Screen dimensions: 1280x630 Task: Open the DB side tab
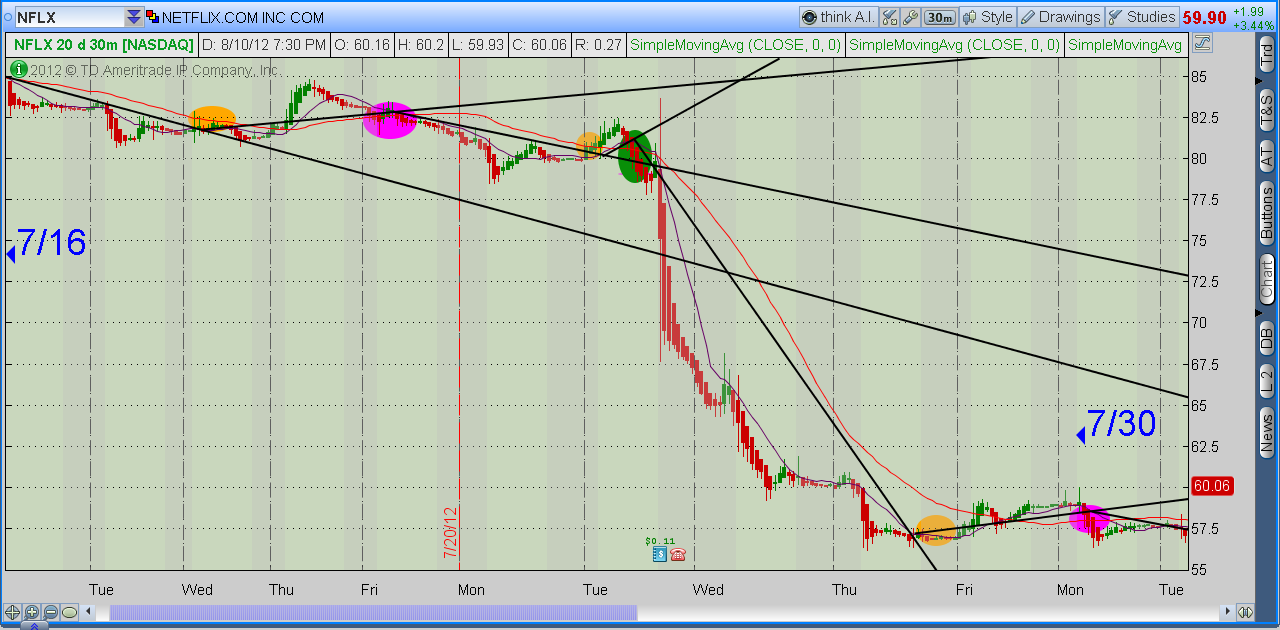[x=1267, y=337]
